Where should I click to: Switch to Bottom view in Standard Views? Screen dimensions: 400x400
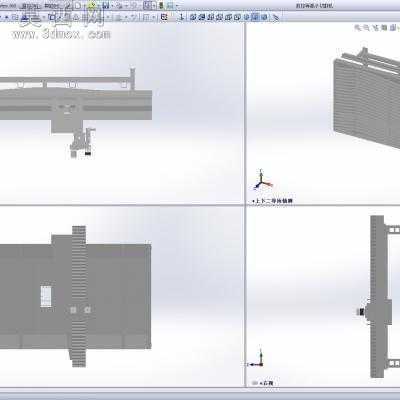coord(237,17)
